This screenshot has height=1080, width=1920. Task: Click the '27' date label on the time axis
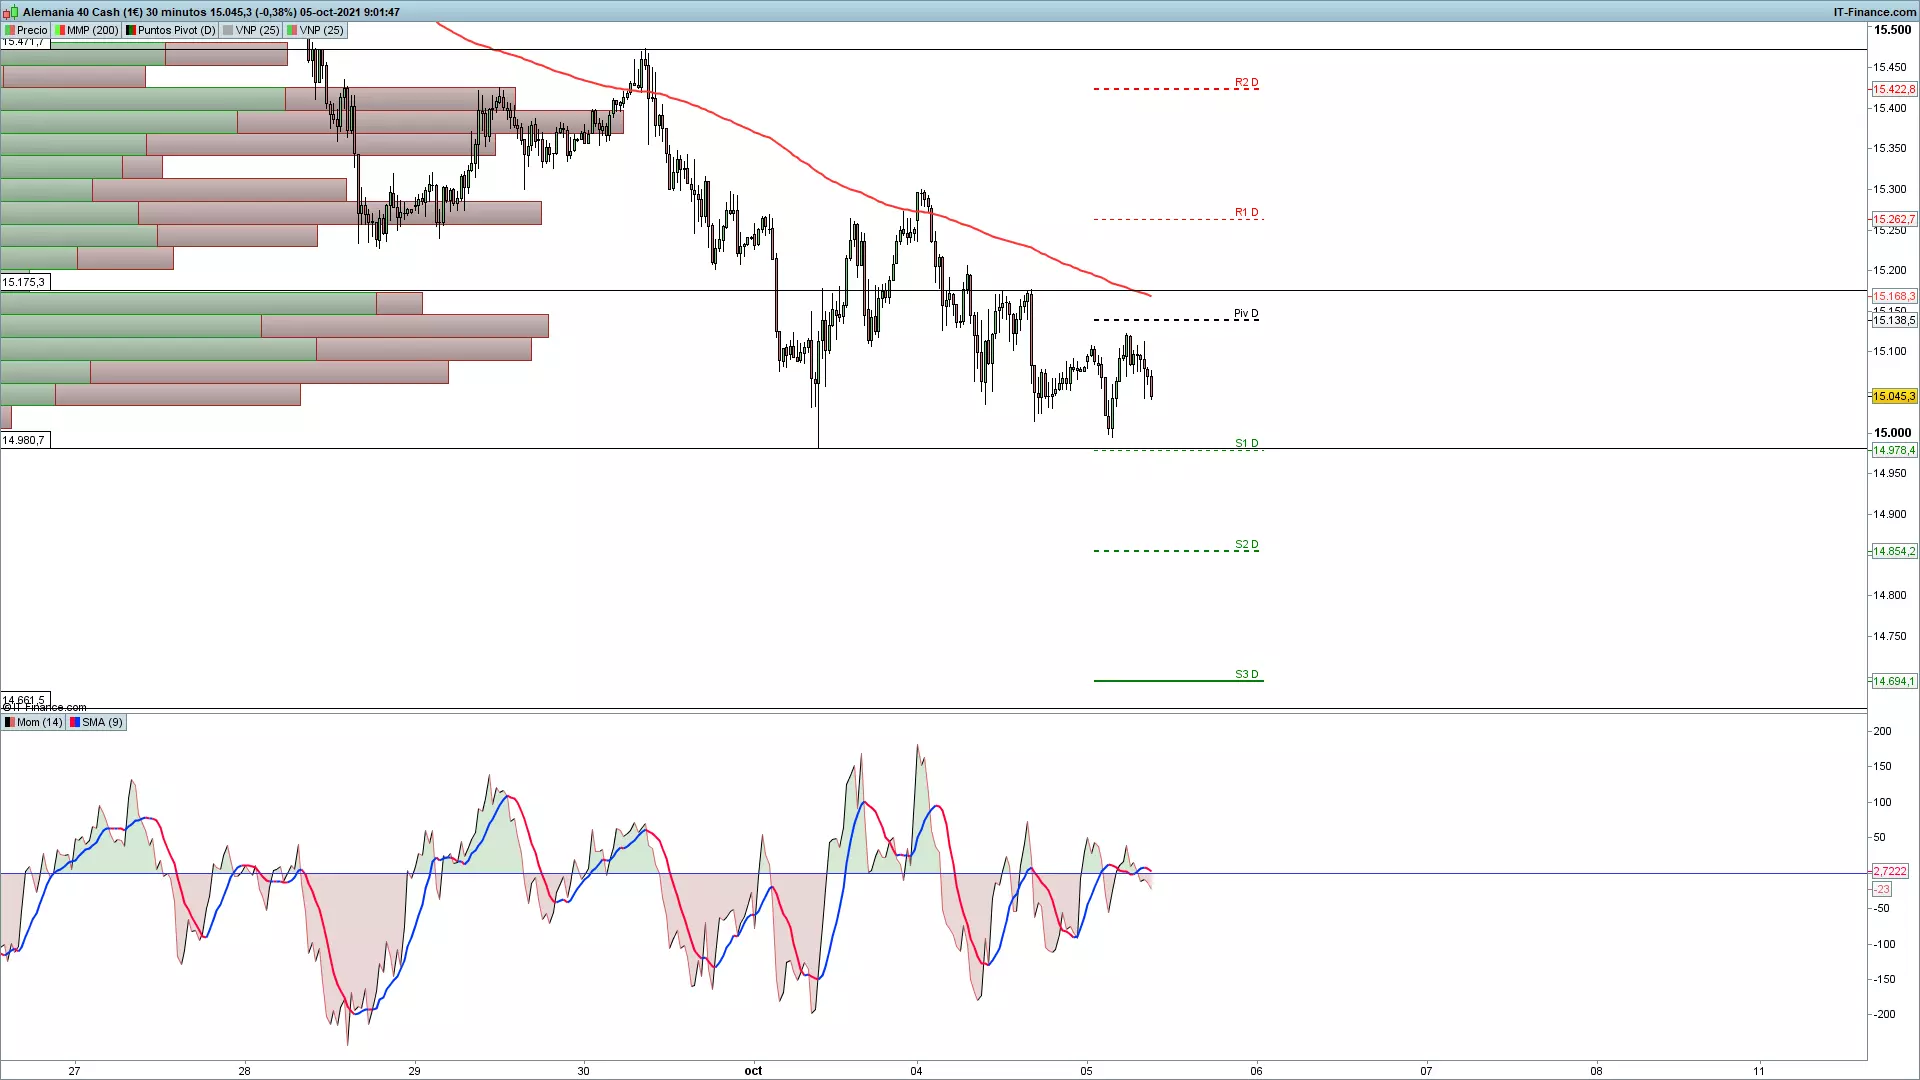(x=74, y=1070)
